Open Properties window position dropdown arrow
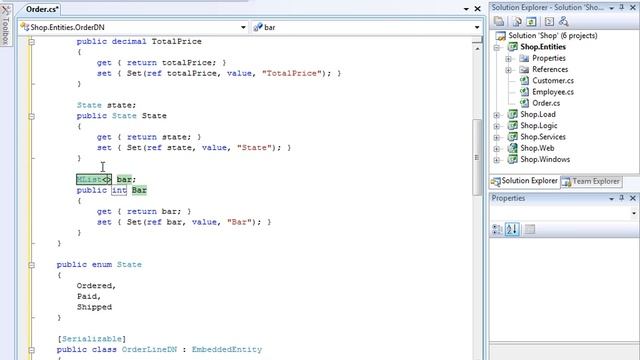 tap(611, 198)
